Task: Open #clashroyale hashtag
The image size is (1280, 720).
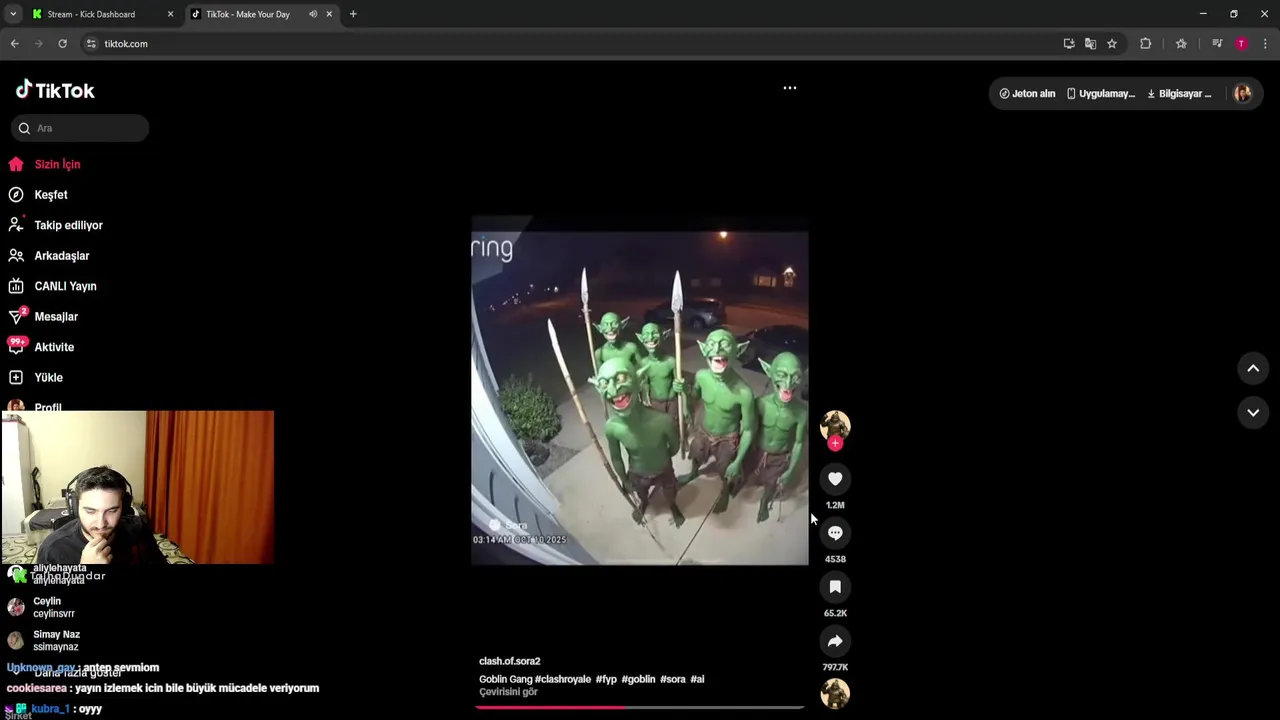Action: tap(563, 679)
